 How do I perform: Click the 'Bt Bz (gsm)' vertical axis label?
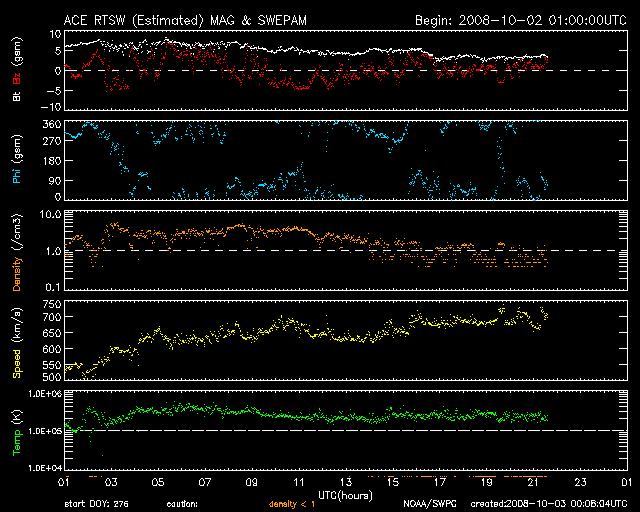(17, 70)
